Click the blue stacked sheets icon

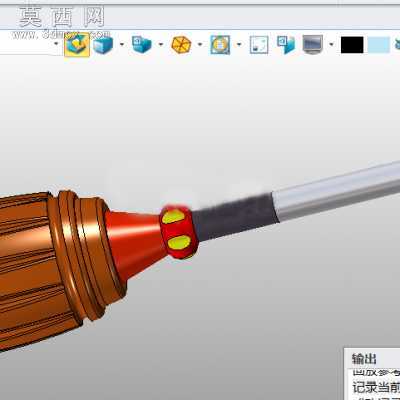(x=286, y=45)
